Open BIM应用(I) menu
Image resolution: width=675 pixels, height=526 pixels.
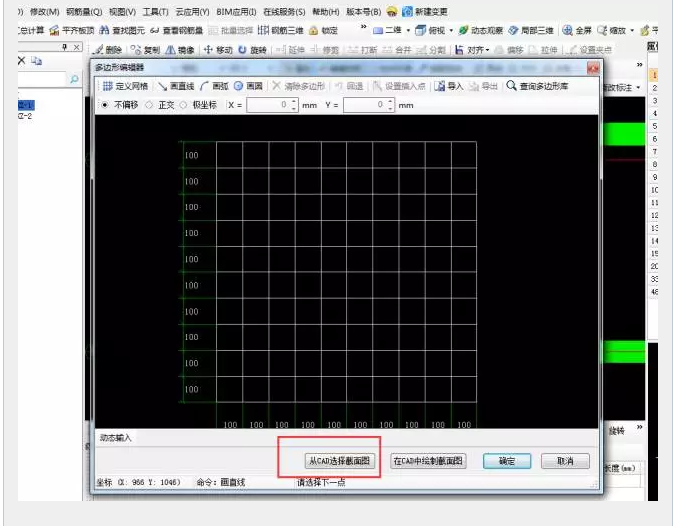236,12
